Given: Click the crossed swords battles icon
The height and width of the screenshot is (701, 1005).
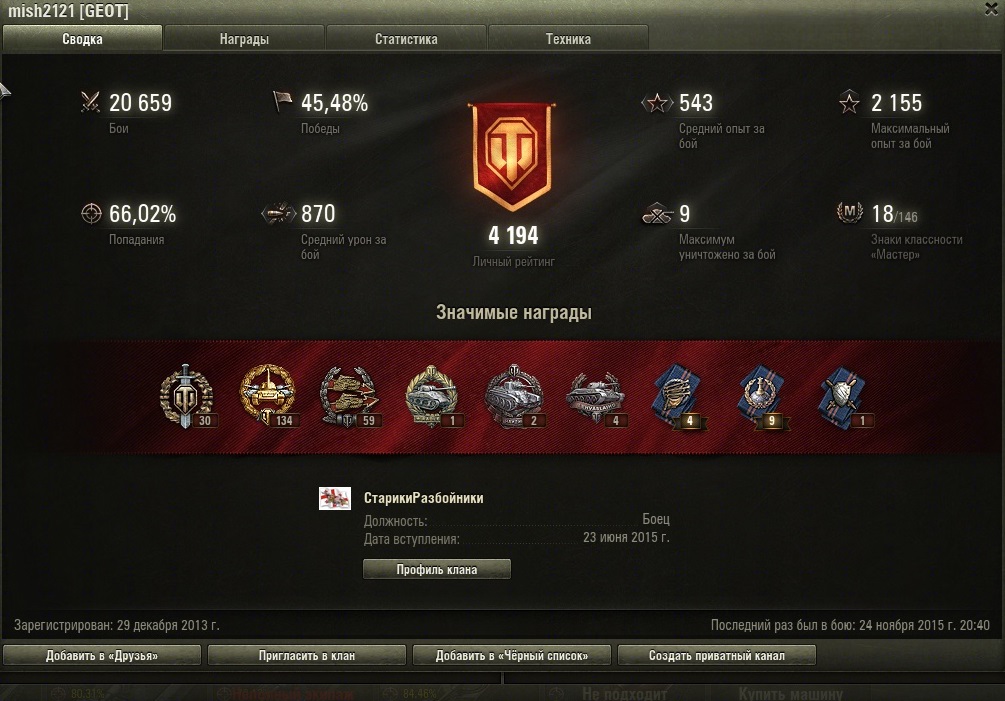Looking at the screenshot, I should 90,102.
